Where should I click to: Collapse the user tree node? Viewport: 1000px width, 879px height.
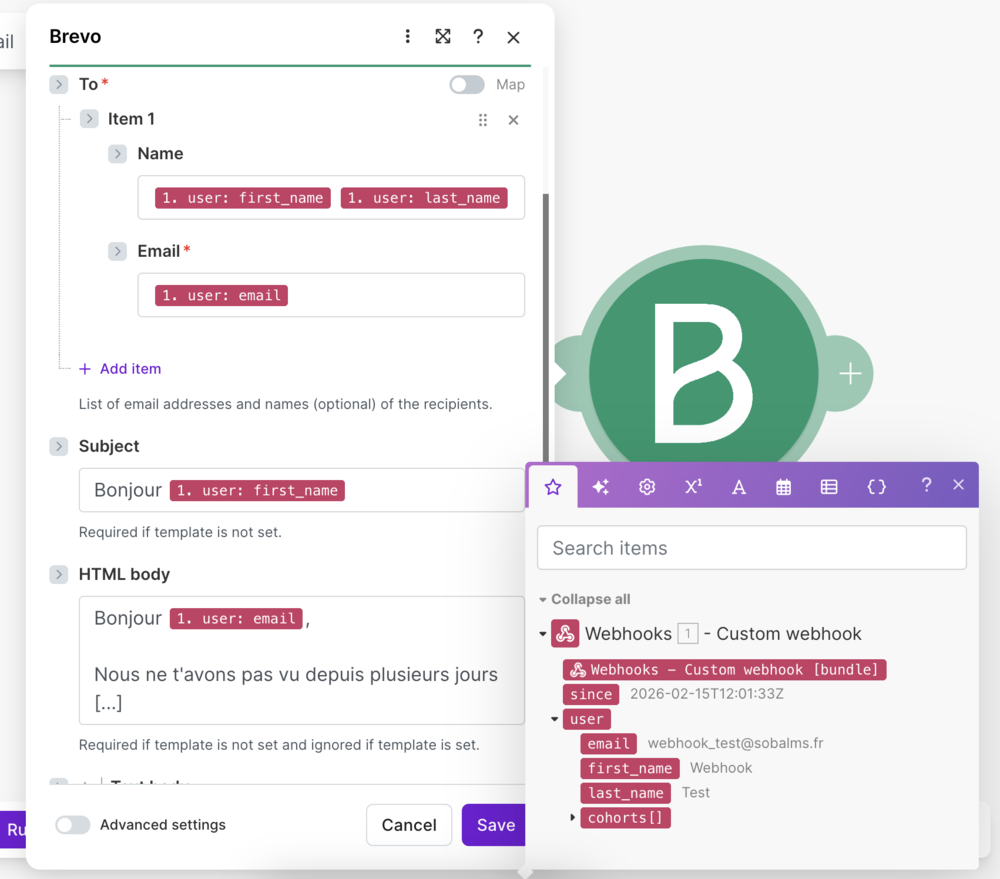pos(555,719)
